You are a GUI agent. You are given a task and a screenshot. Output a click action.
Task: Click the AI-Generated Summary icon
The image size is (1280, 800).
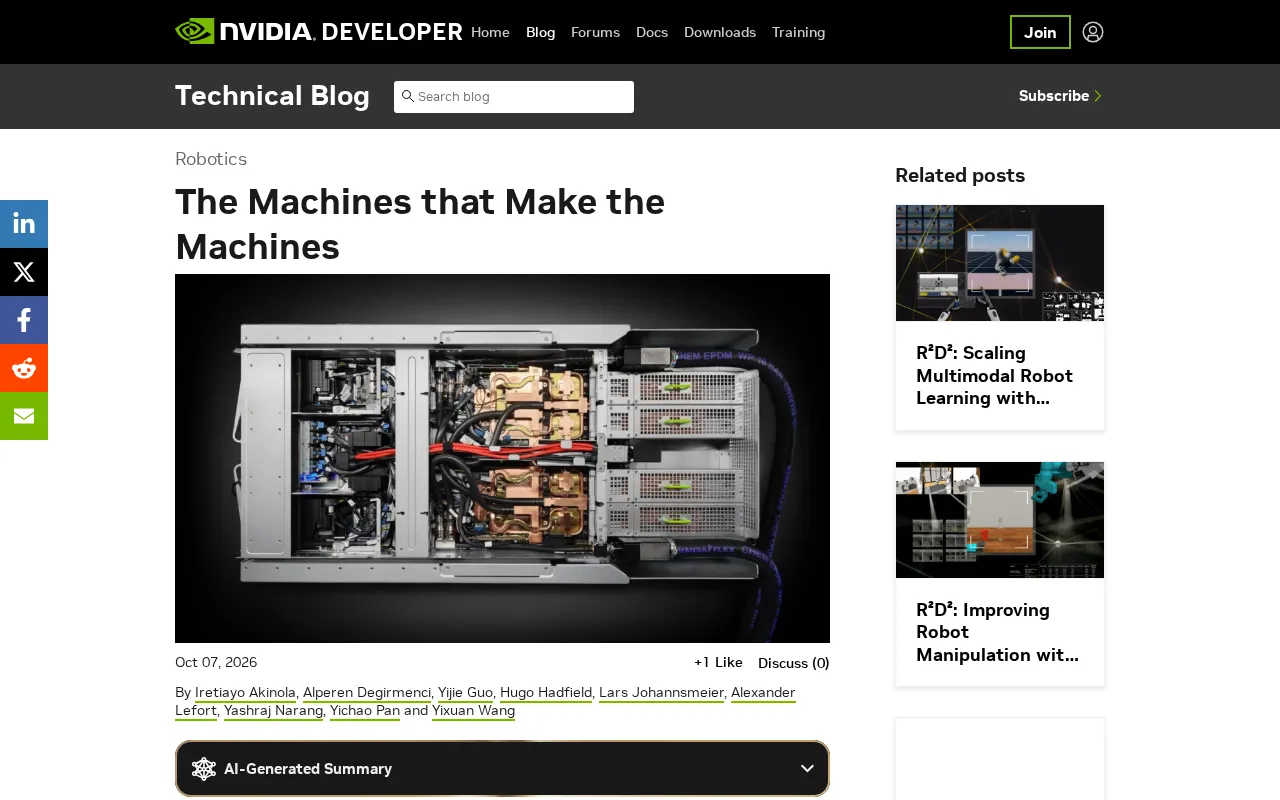(204, 769)
